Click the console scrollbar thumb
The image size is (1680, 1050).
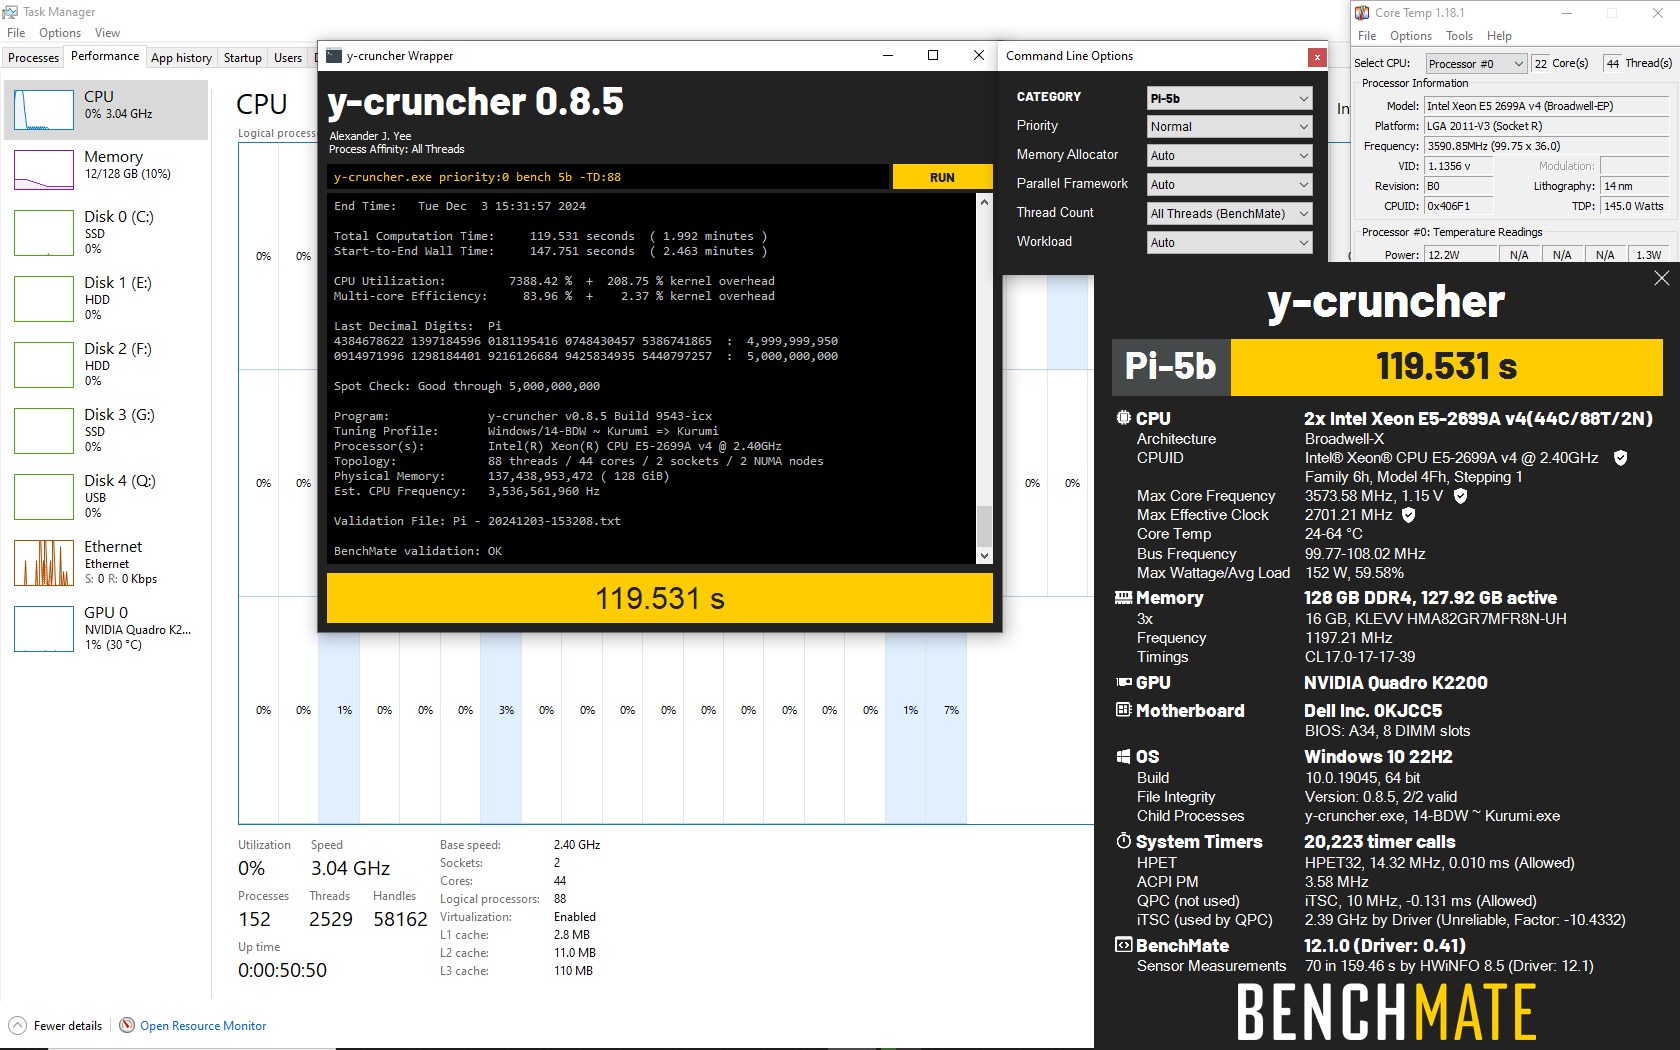[x=984, y=526]
